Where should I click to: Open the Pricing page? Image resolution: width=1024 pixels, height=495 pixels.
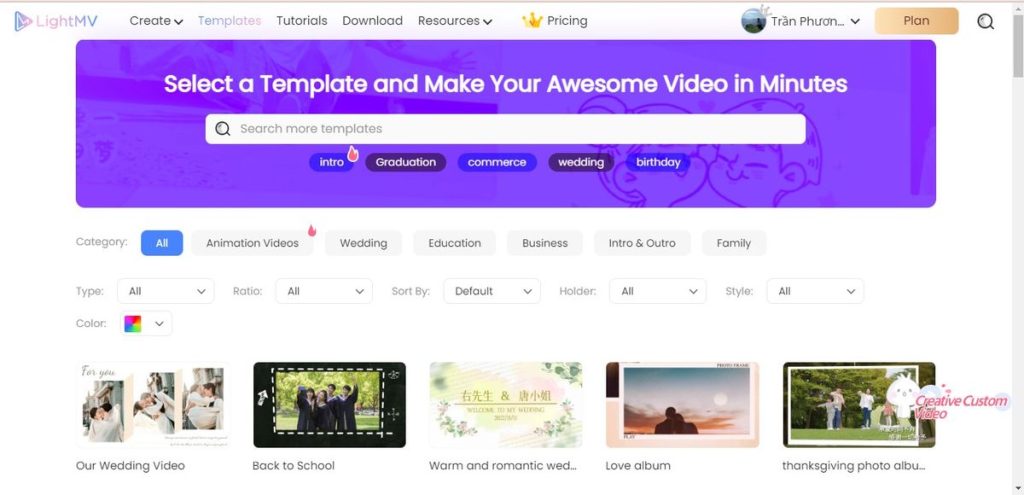tap(567, 21)
